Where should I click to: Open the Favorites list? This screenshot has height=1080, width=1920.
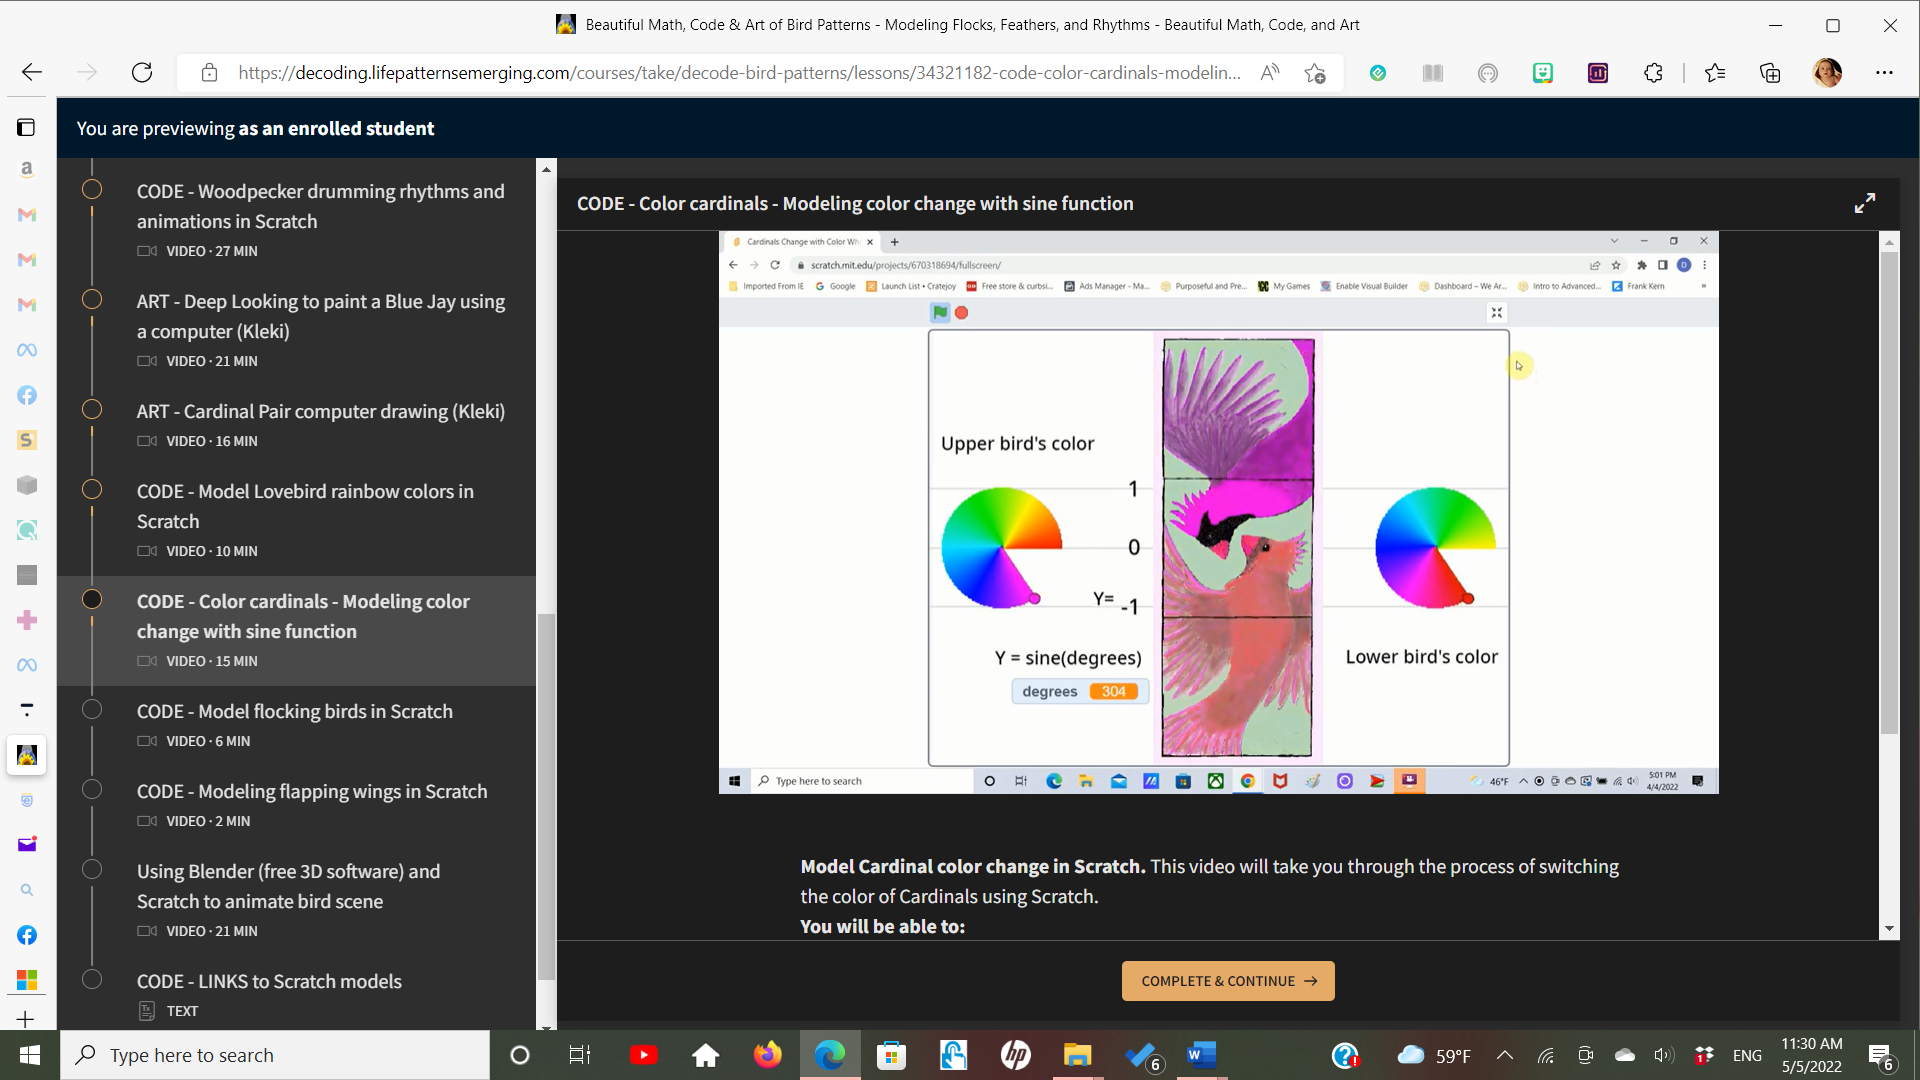[x=1715, y=72]
